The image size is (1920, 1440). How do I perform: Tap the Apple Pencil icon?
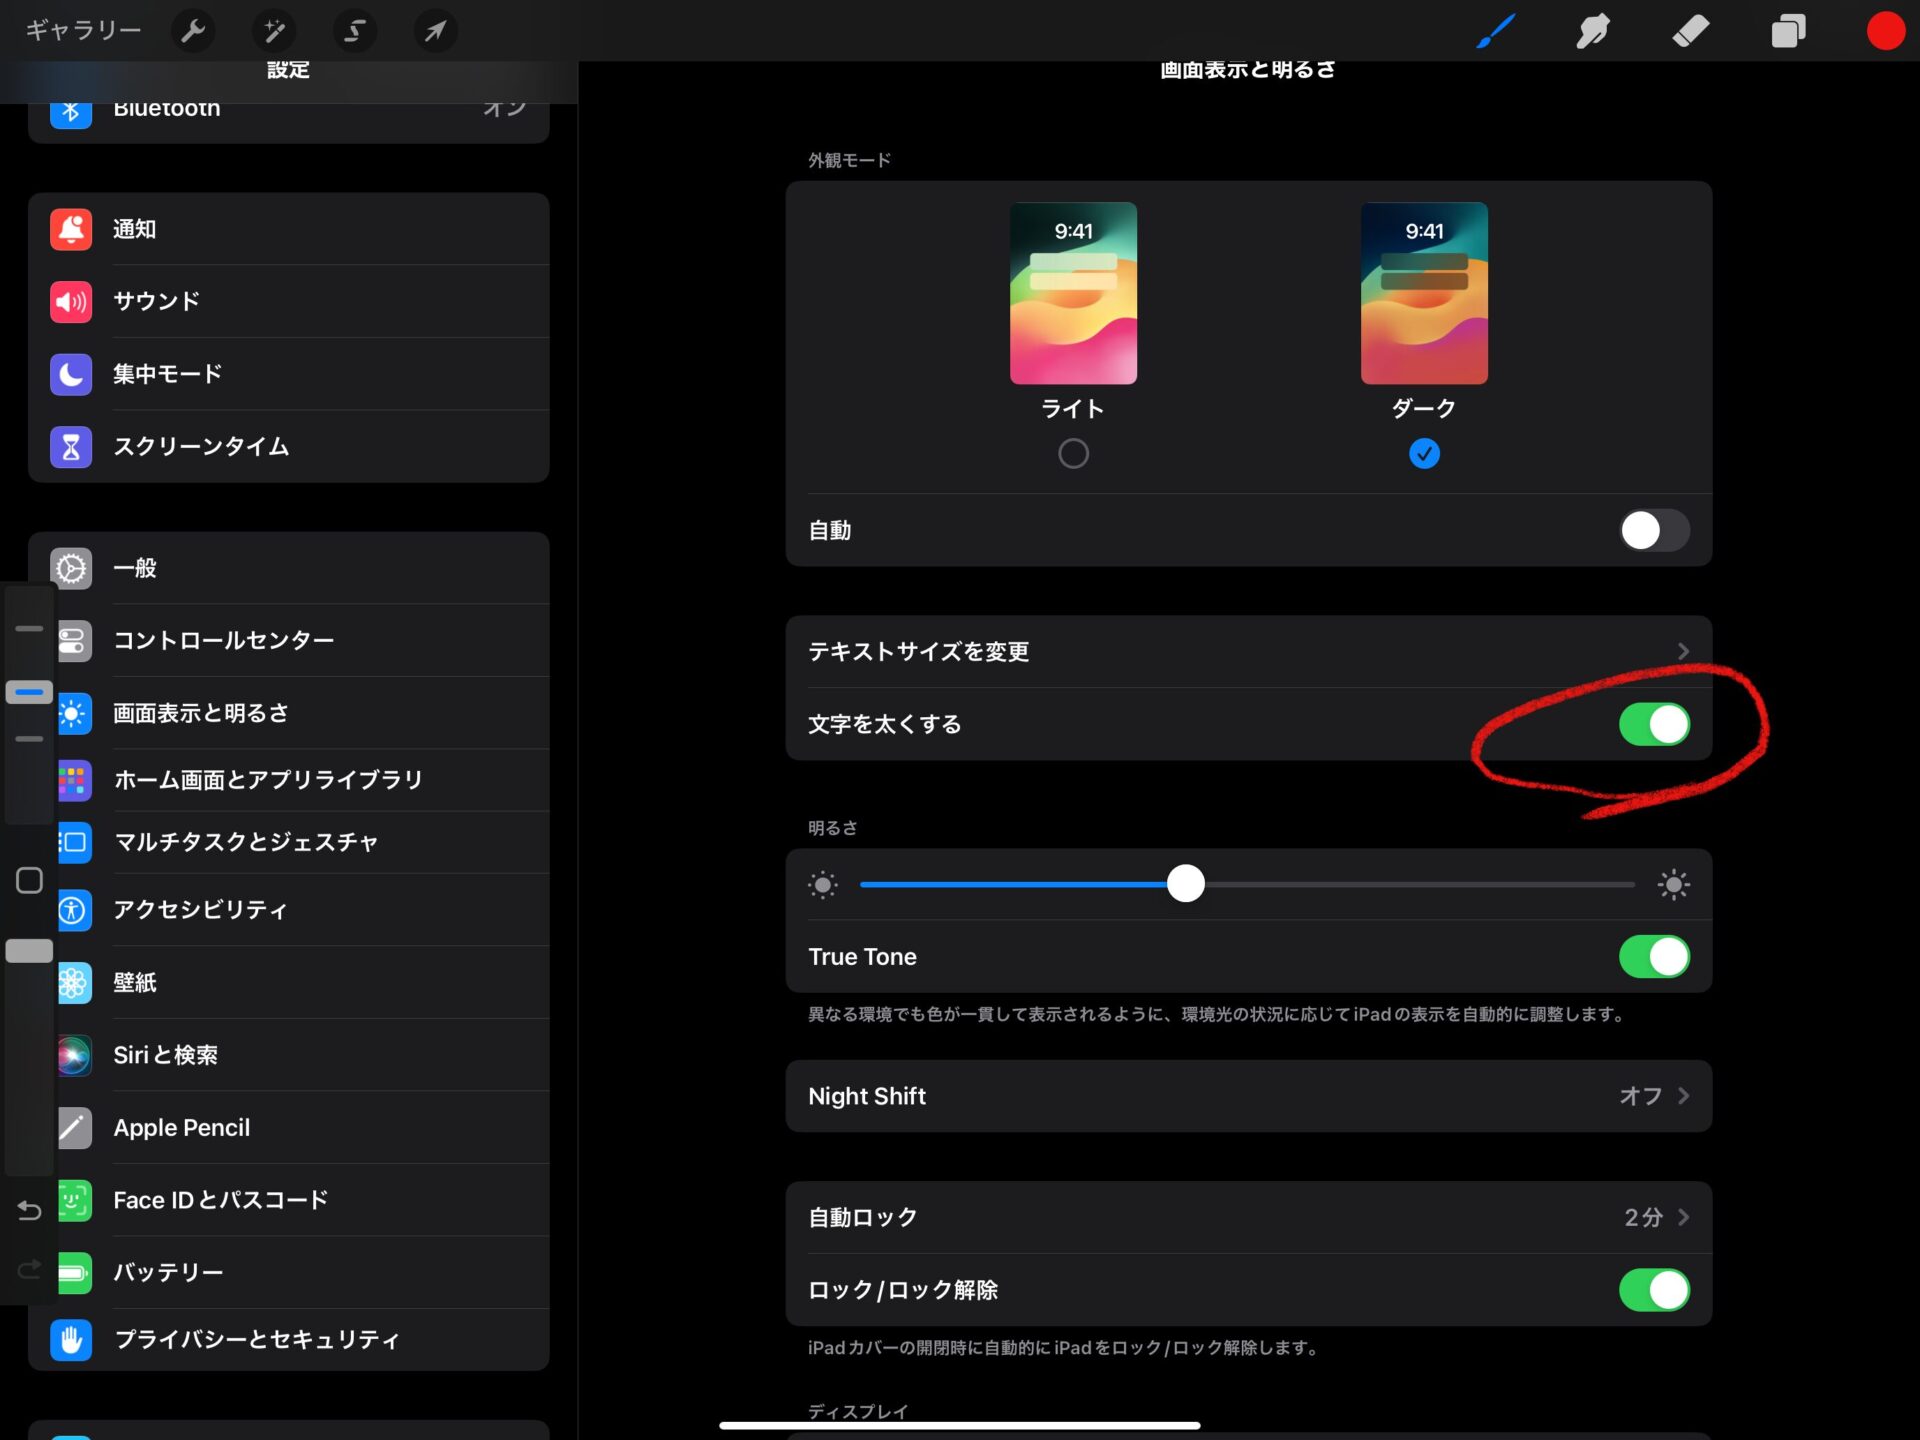coord(74,1128)
